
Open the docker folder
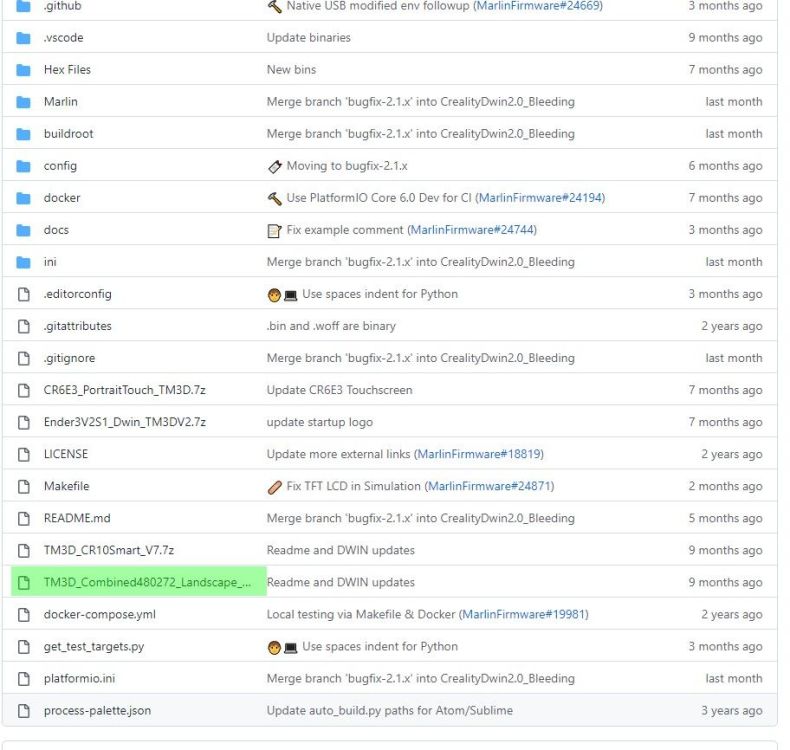click(x=61, y=198)
